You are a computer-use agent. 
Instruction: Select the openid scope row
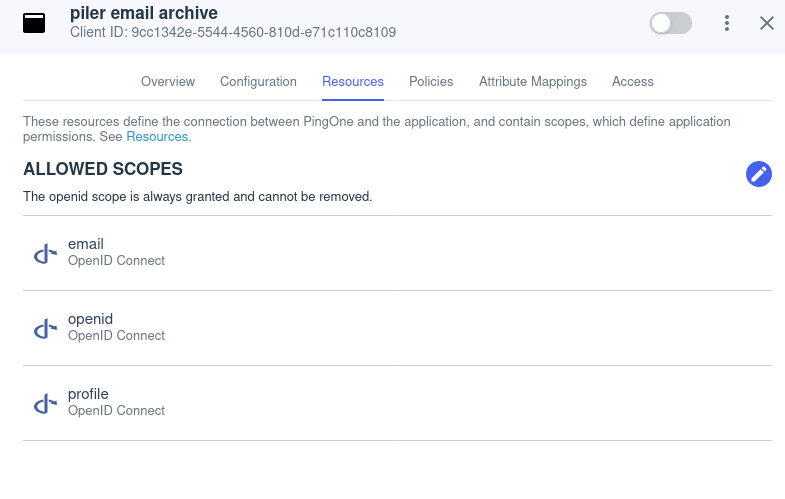pyautogui.click(x=396, y=328)
